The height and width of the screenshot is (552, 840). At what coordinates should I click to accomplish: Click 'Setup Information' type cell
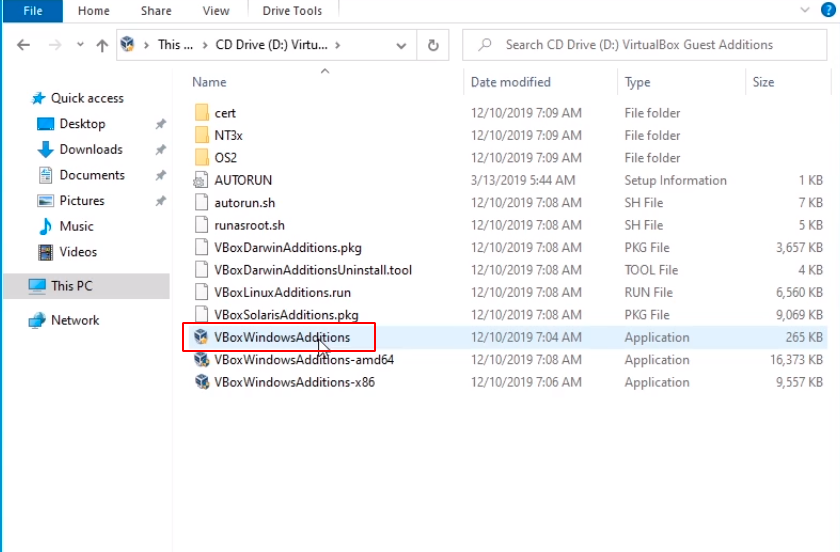point(675,181)
